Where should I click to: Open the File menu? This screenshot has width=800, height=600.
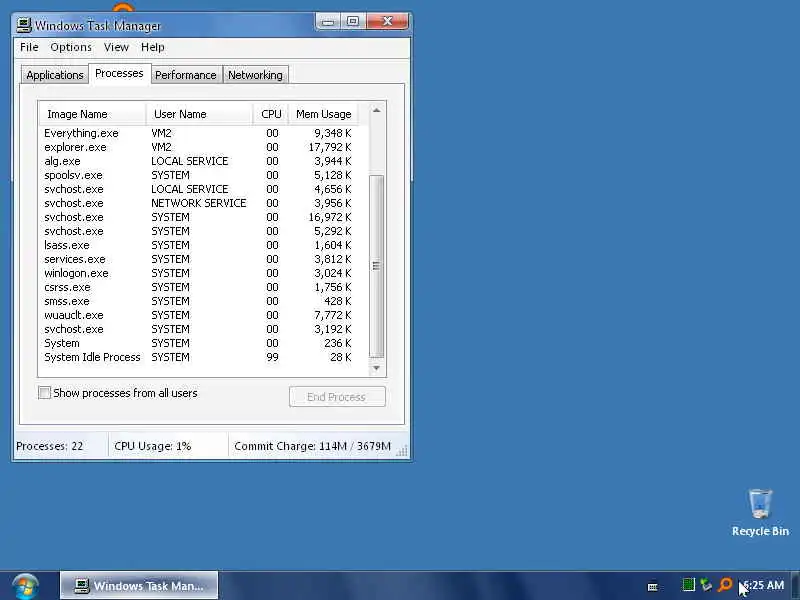tap(29, 47)
